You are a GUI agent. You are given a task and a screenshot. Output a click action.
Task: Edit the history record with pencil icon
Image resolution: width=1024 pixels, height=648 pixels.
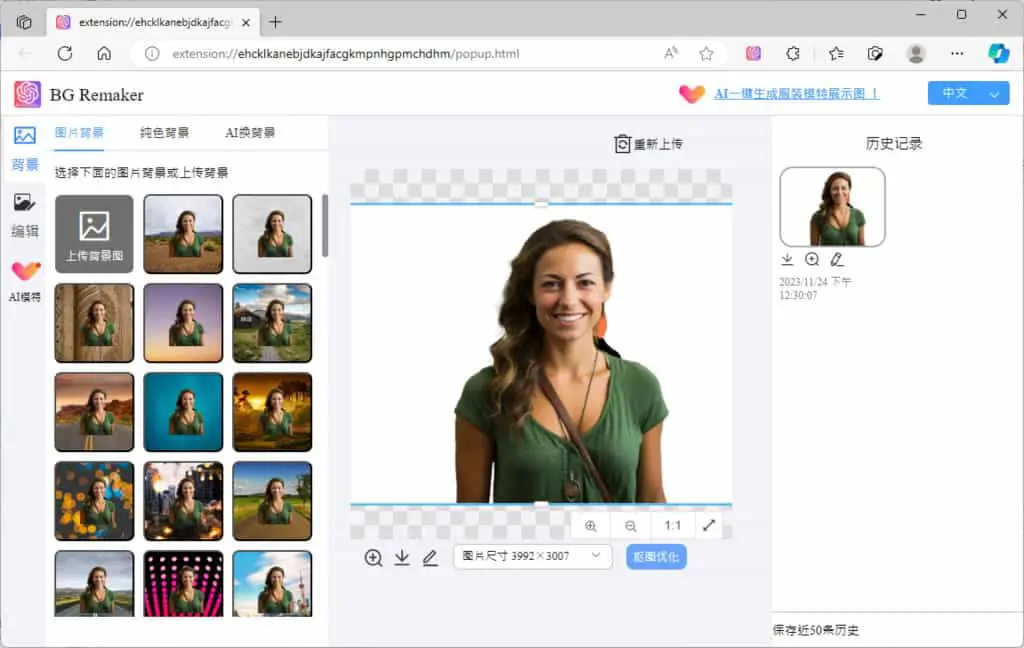coord(837,259)
